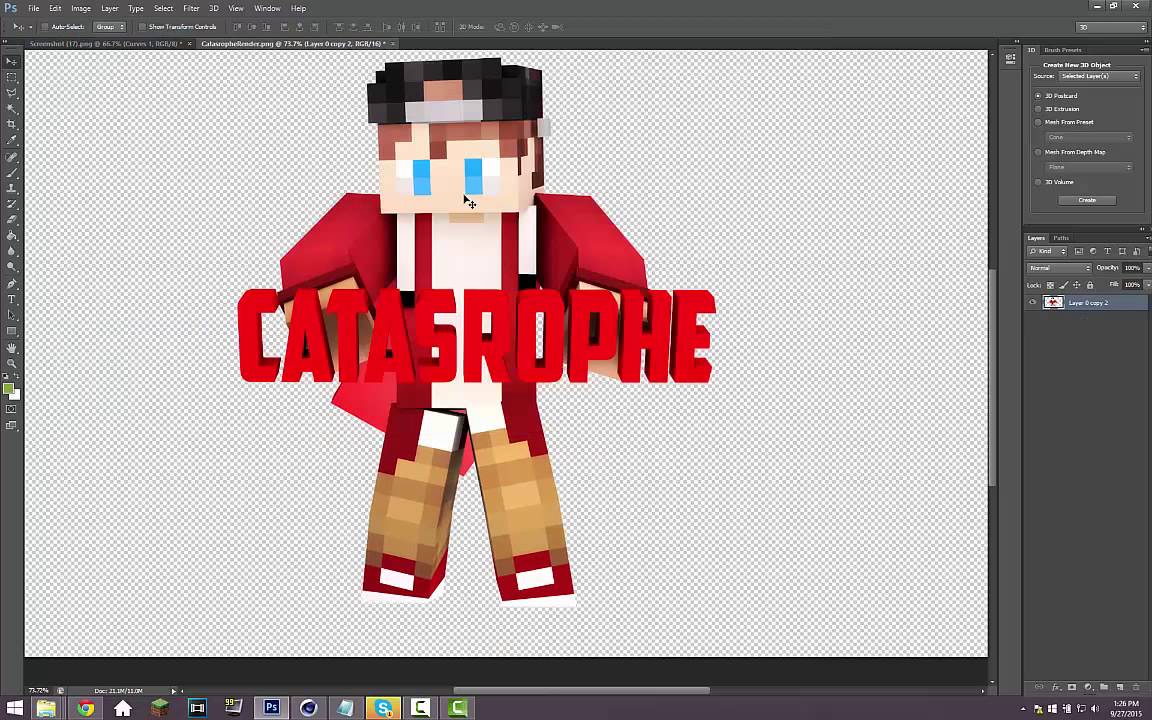The image size is (1152, 720).
Task: Select the Move tool in the toolbox
Action: pos(12,62)
